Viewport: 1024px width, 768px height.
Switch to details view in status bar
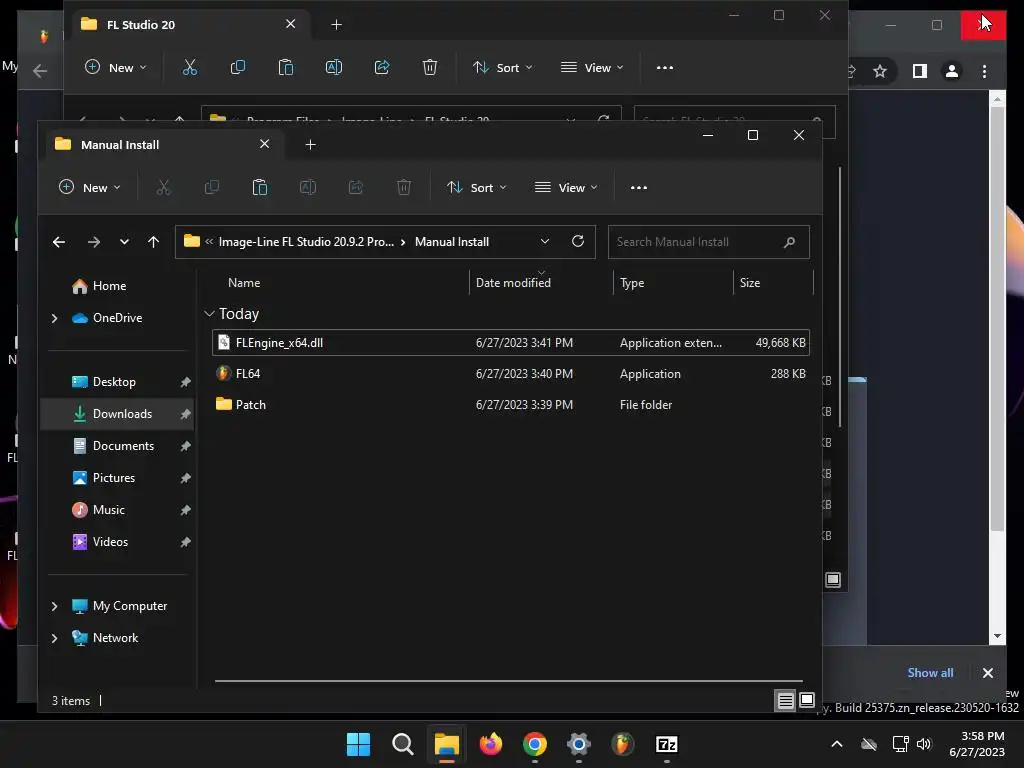tap(786, 701)
